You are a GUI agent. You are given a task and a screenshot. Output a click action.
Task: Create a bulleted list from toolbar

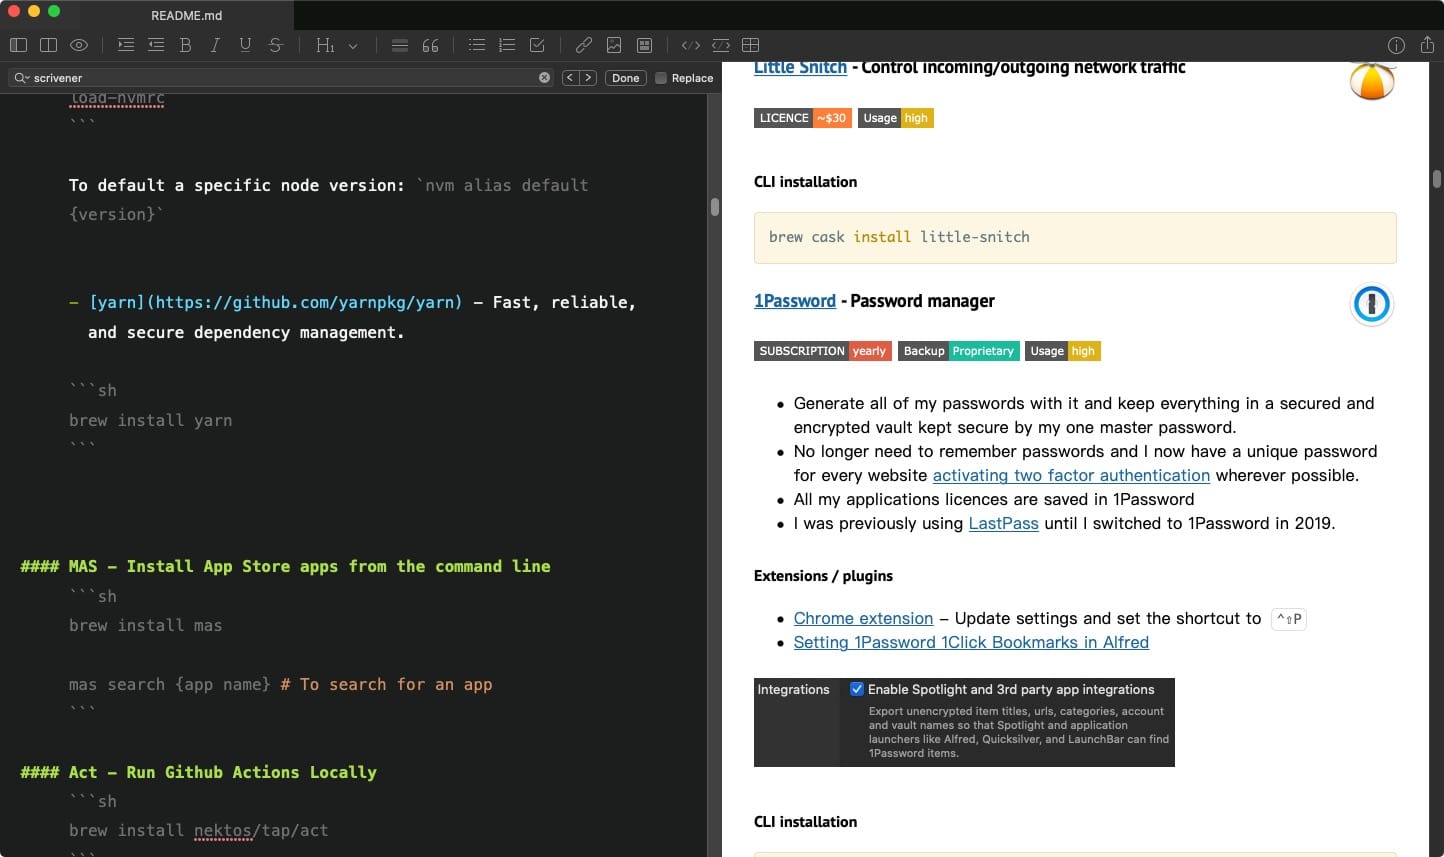477,45
